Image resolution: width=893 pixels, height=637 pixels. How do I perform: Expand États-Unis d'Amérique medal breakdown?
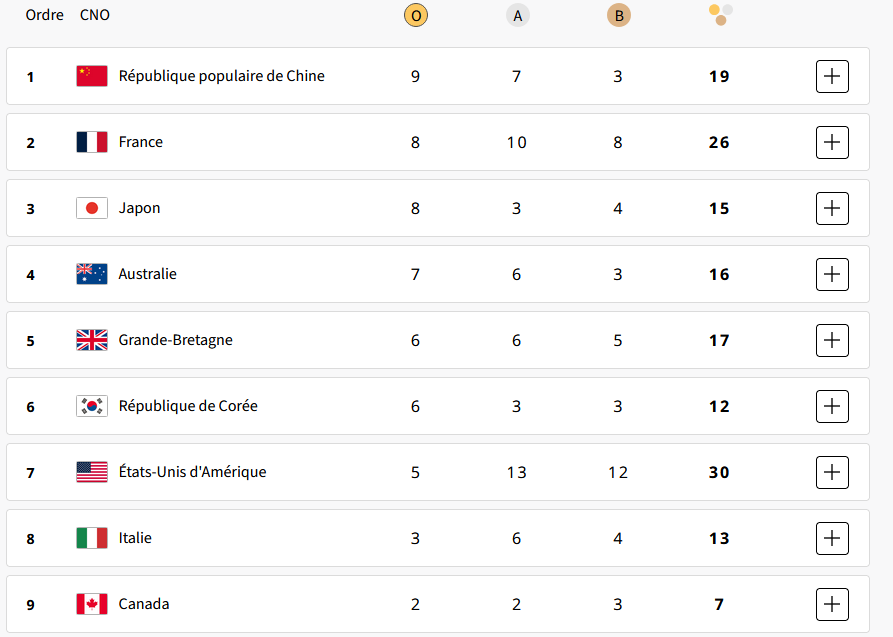[x=832, y=472]
